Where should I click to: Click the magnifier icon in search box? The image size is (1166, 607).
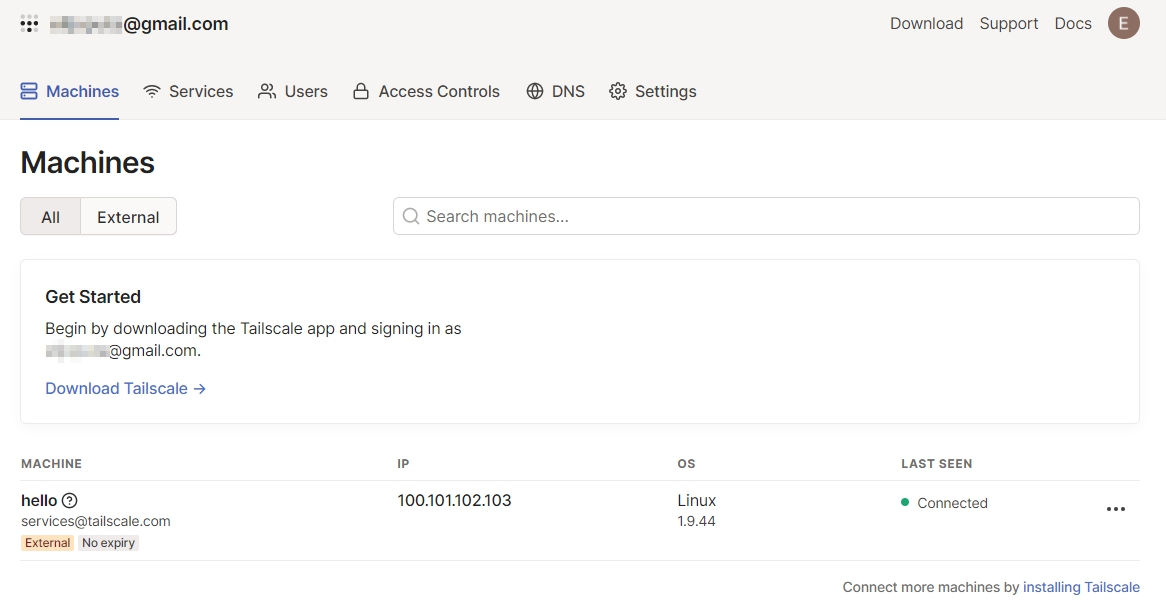pos(410,216)
